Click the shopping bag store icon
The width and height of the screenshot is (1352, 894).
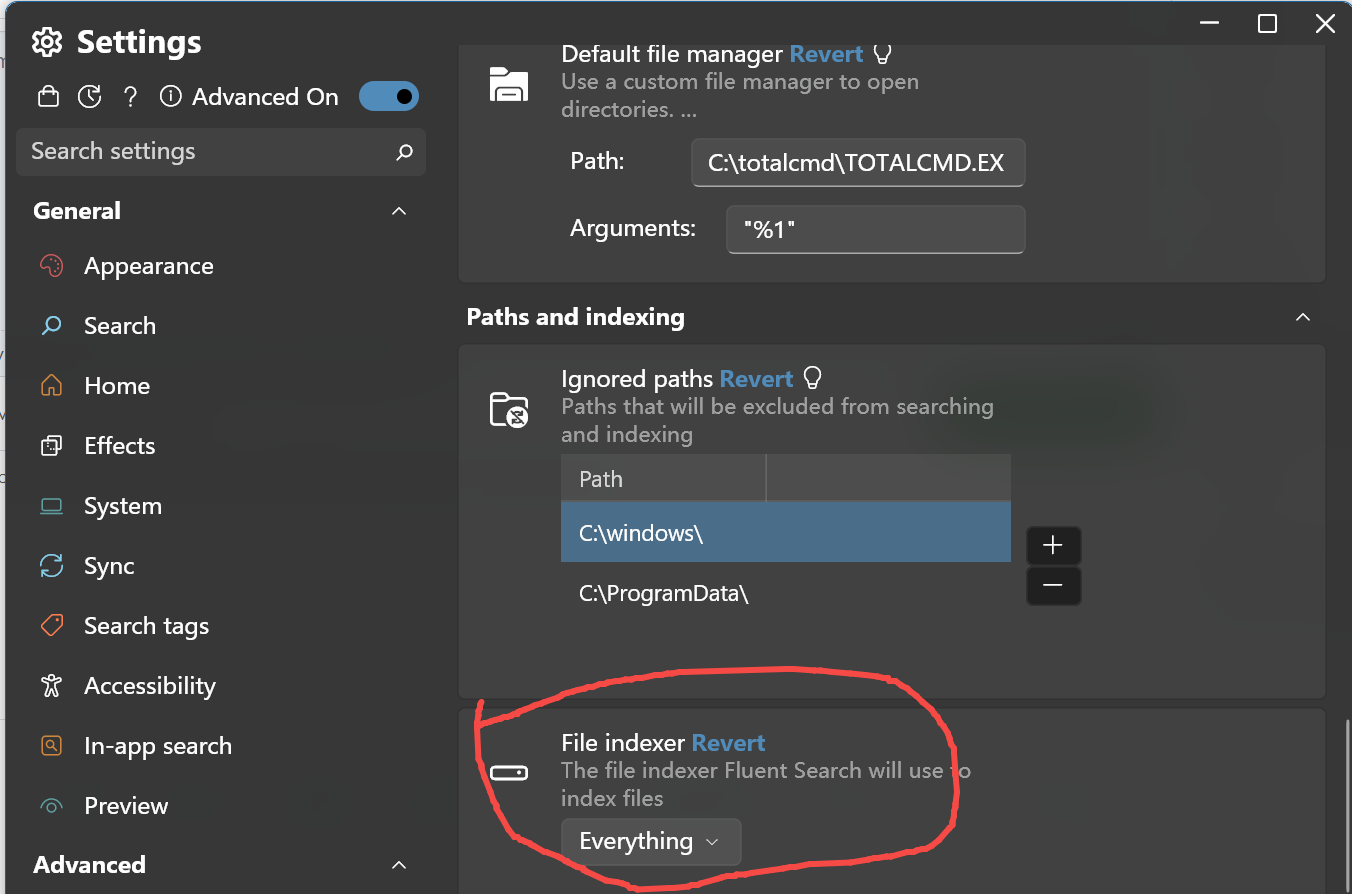tap(47, 96)
